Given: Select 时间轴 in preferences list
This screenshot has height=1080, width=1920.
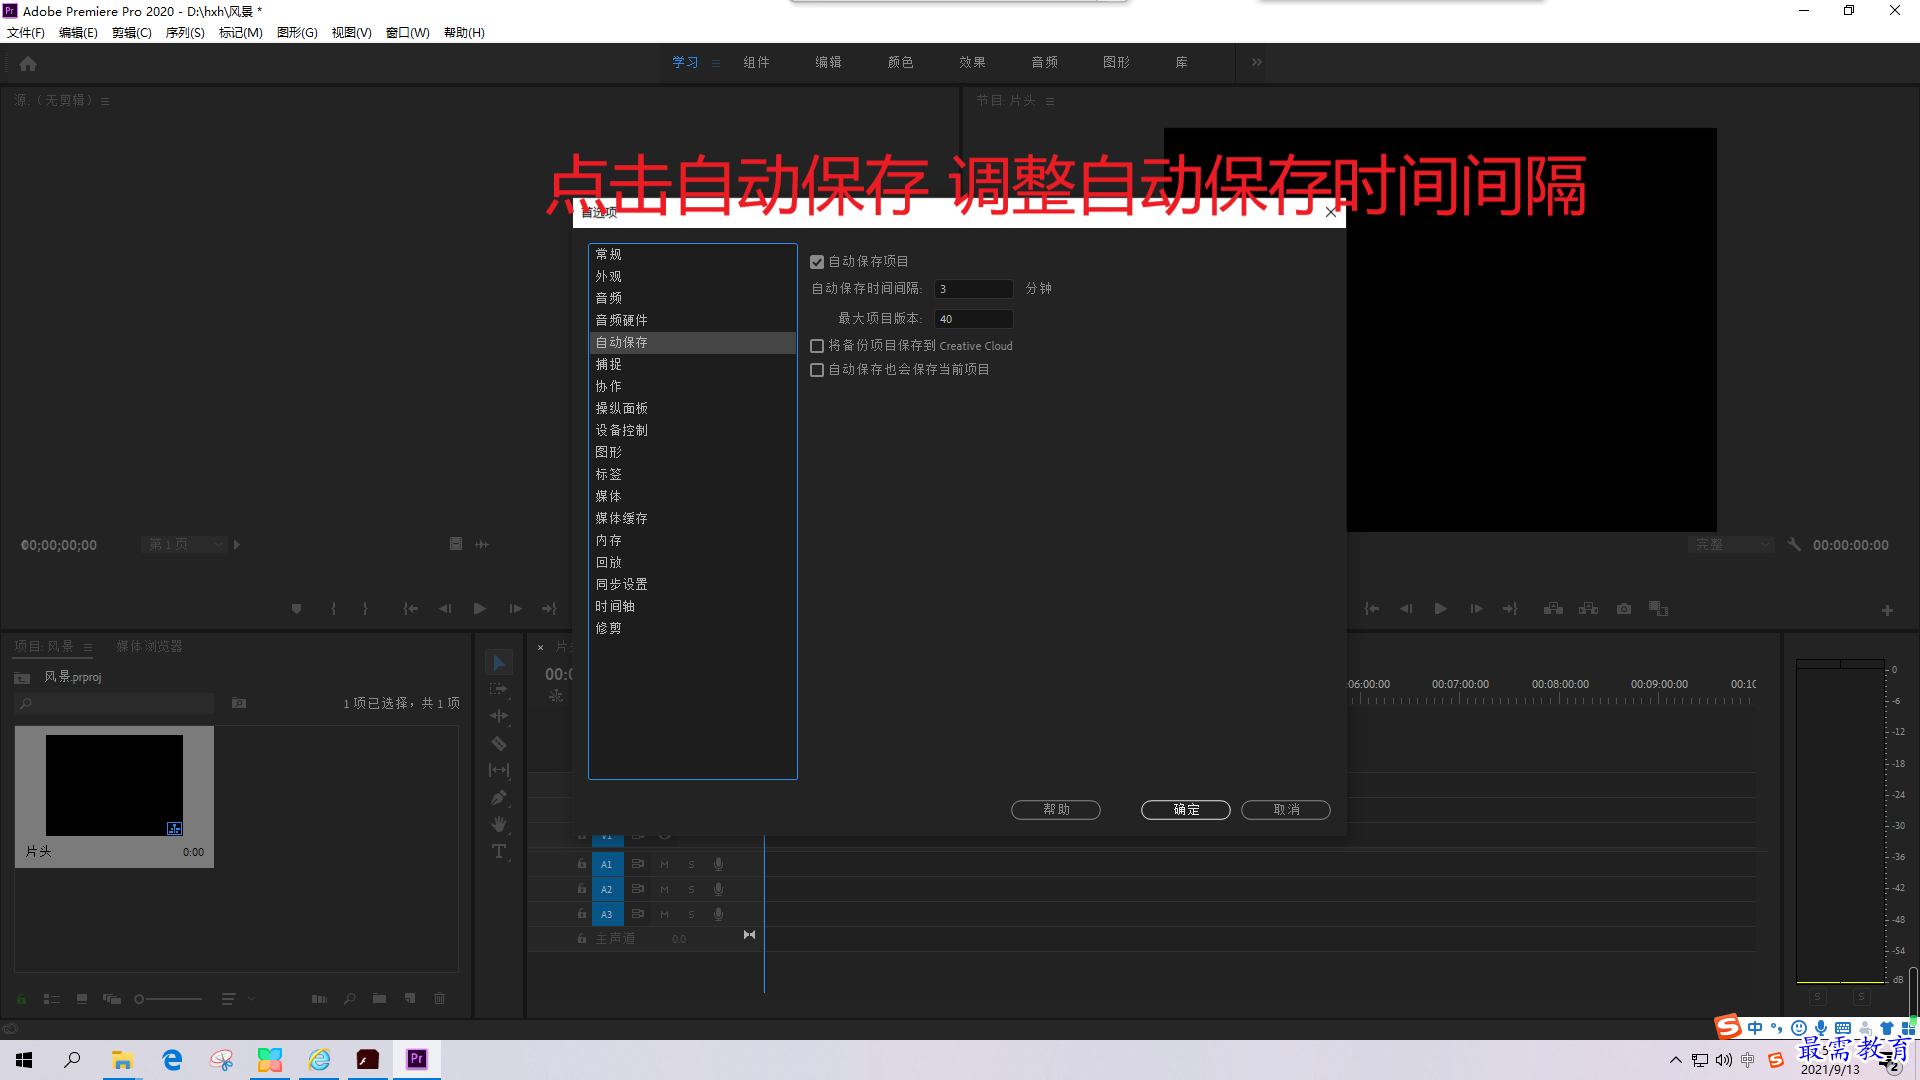Looking at the screenshot, I should [x=692, y=606].
